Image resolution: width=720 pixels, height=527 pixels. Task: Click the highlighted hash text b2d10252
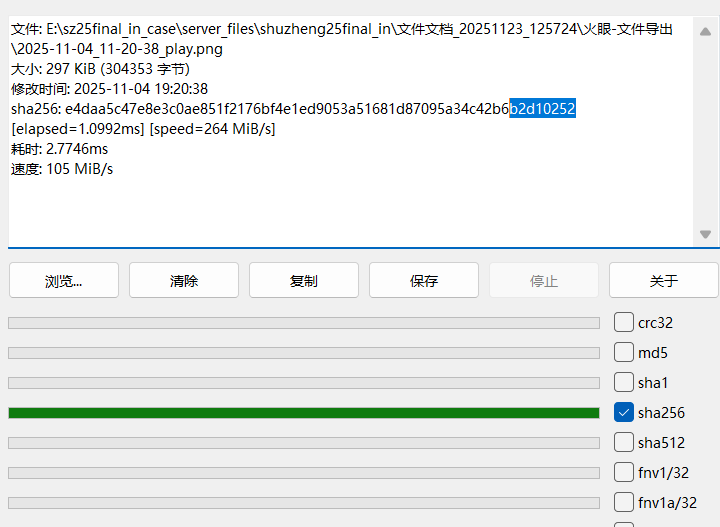(542, 109)
